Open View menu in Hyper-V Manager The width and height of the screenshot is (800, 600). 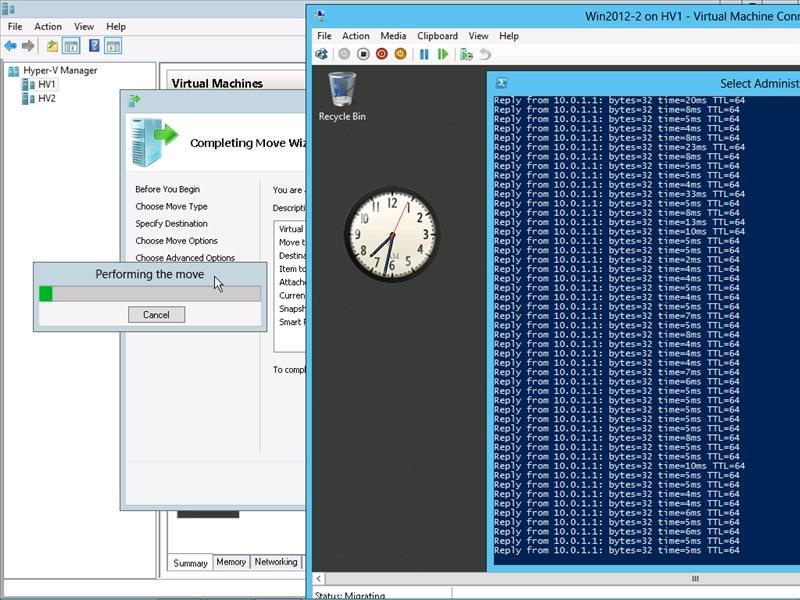84,27
